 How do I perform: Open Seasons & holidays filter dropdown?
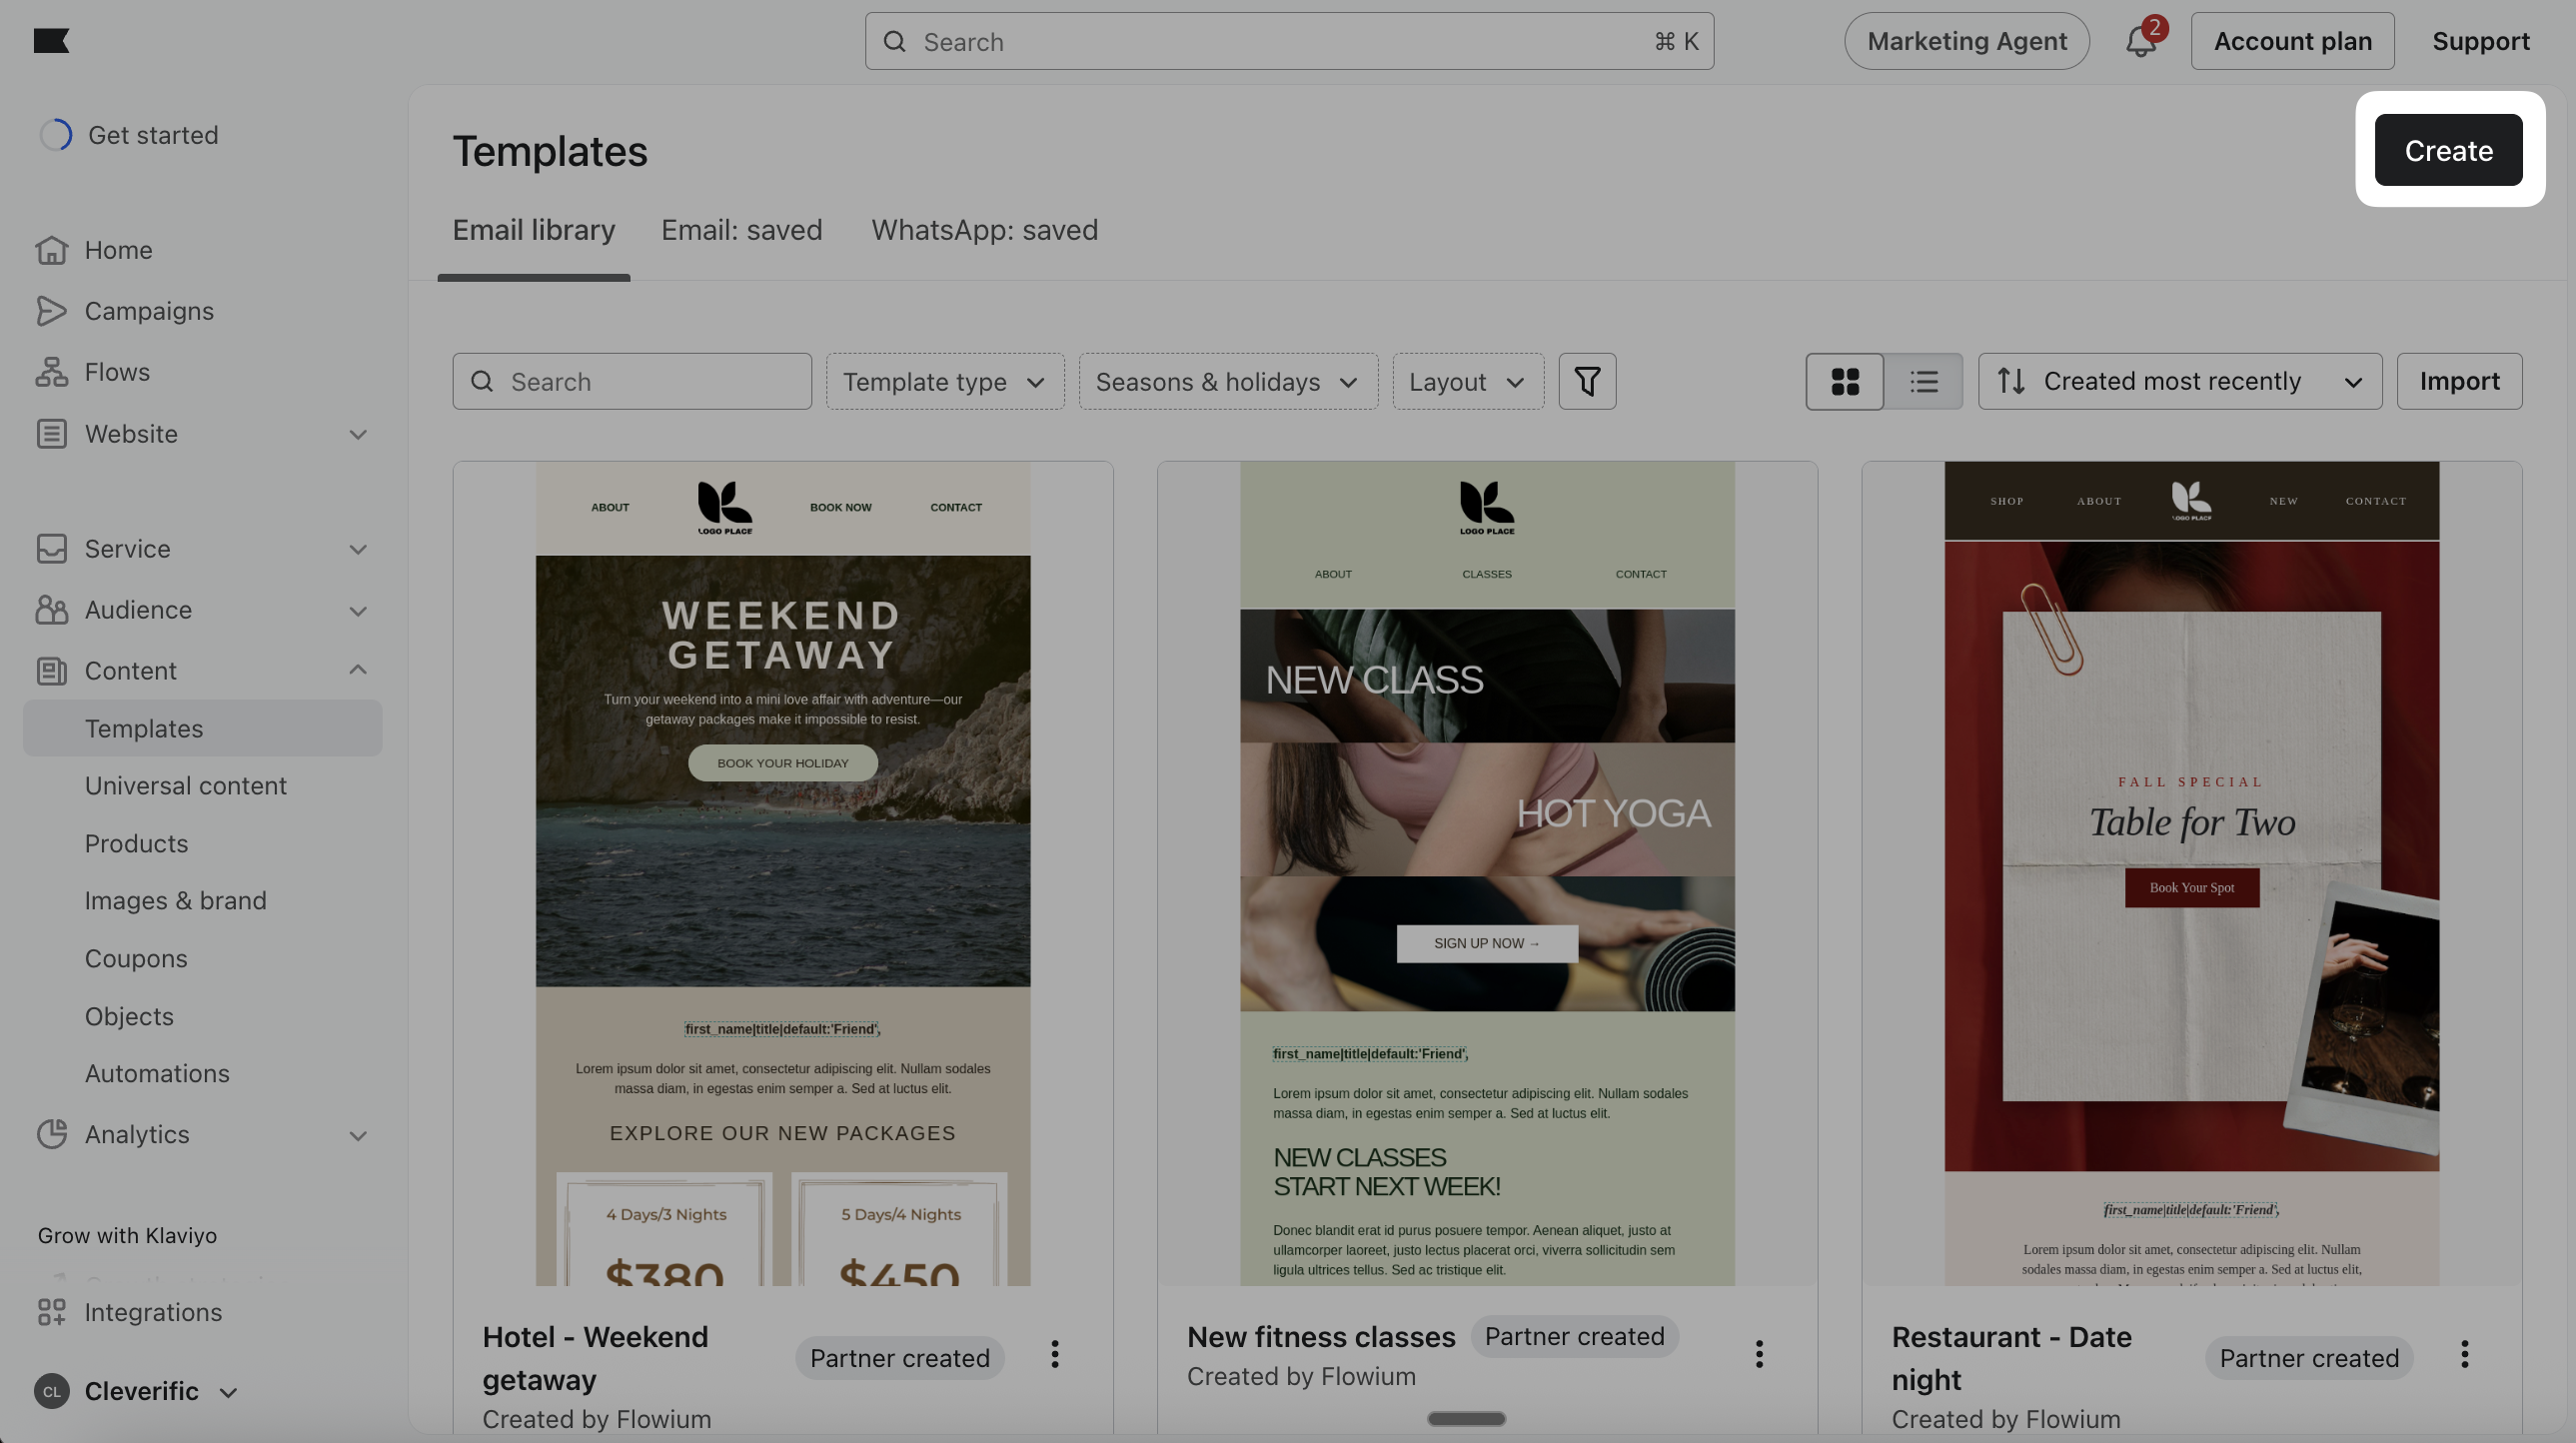(x=1227, y=381)
